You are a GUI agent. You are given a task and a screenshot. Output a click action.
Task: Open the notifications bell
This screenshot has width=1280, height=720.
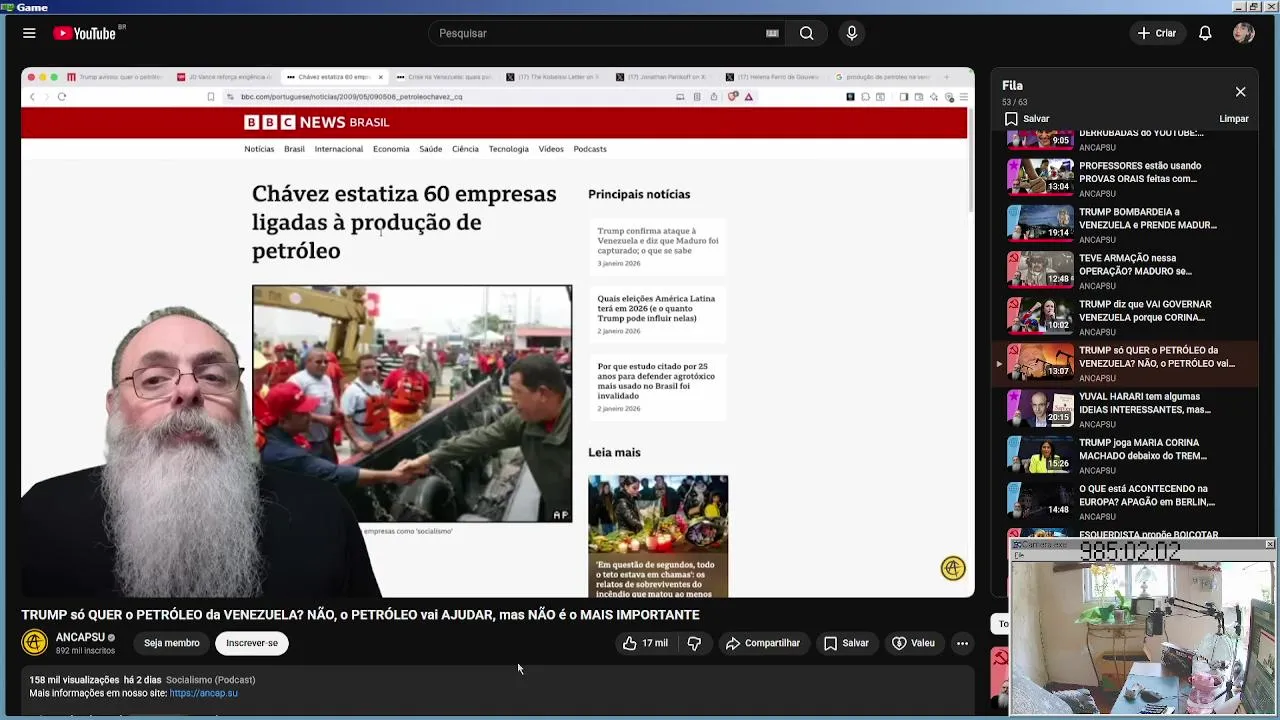coord(1205,33)
